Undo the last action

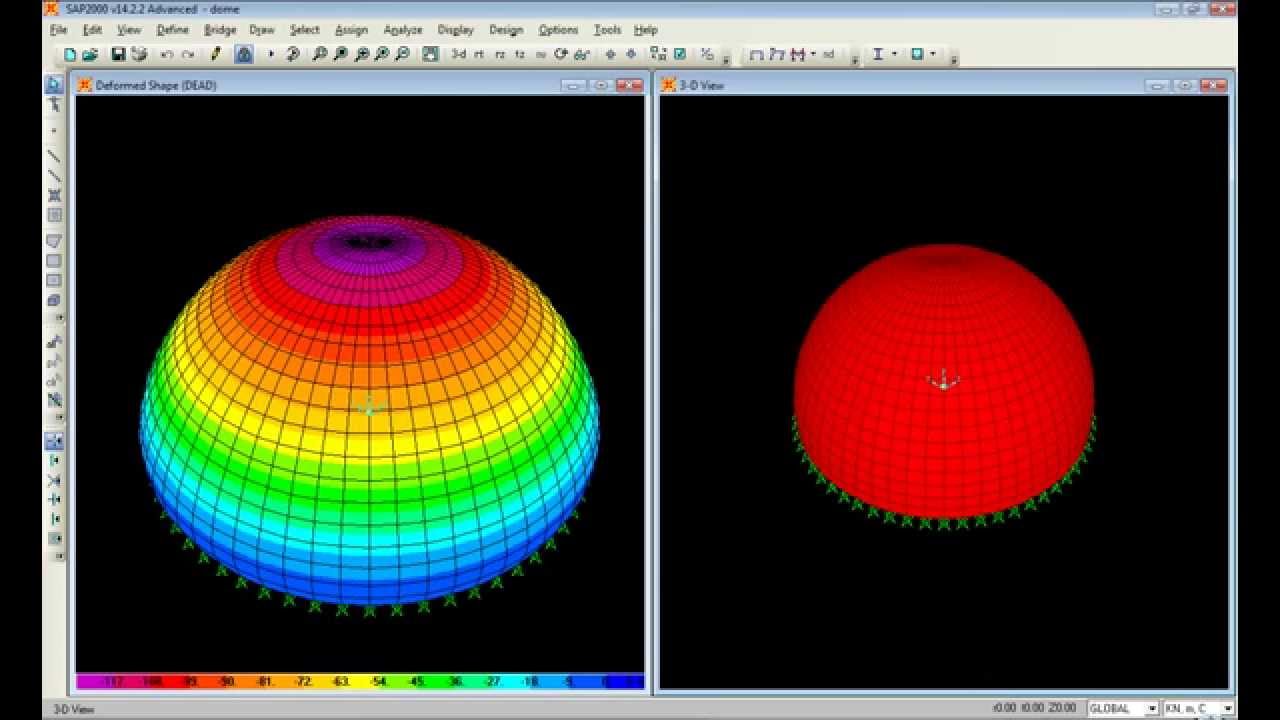167,55
